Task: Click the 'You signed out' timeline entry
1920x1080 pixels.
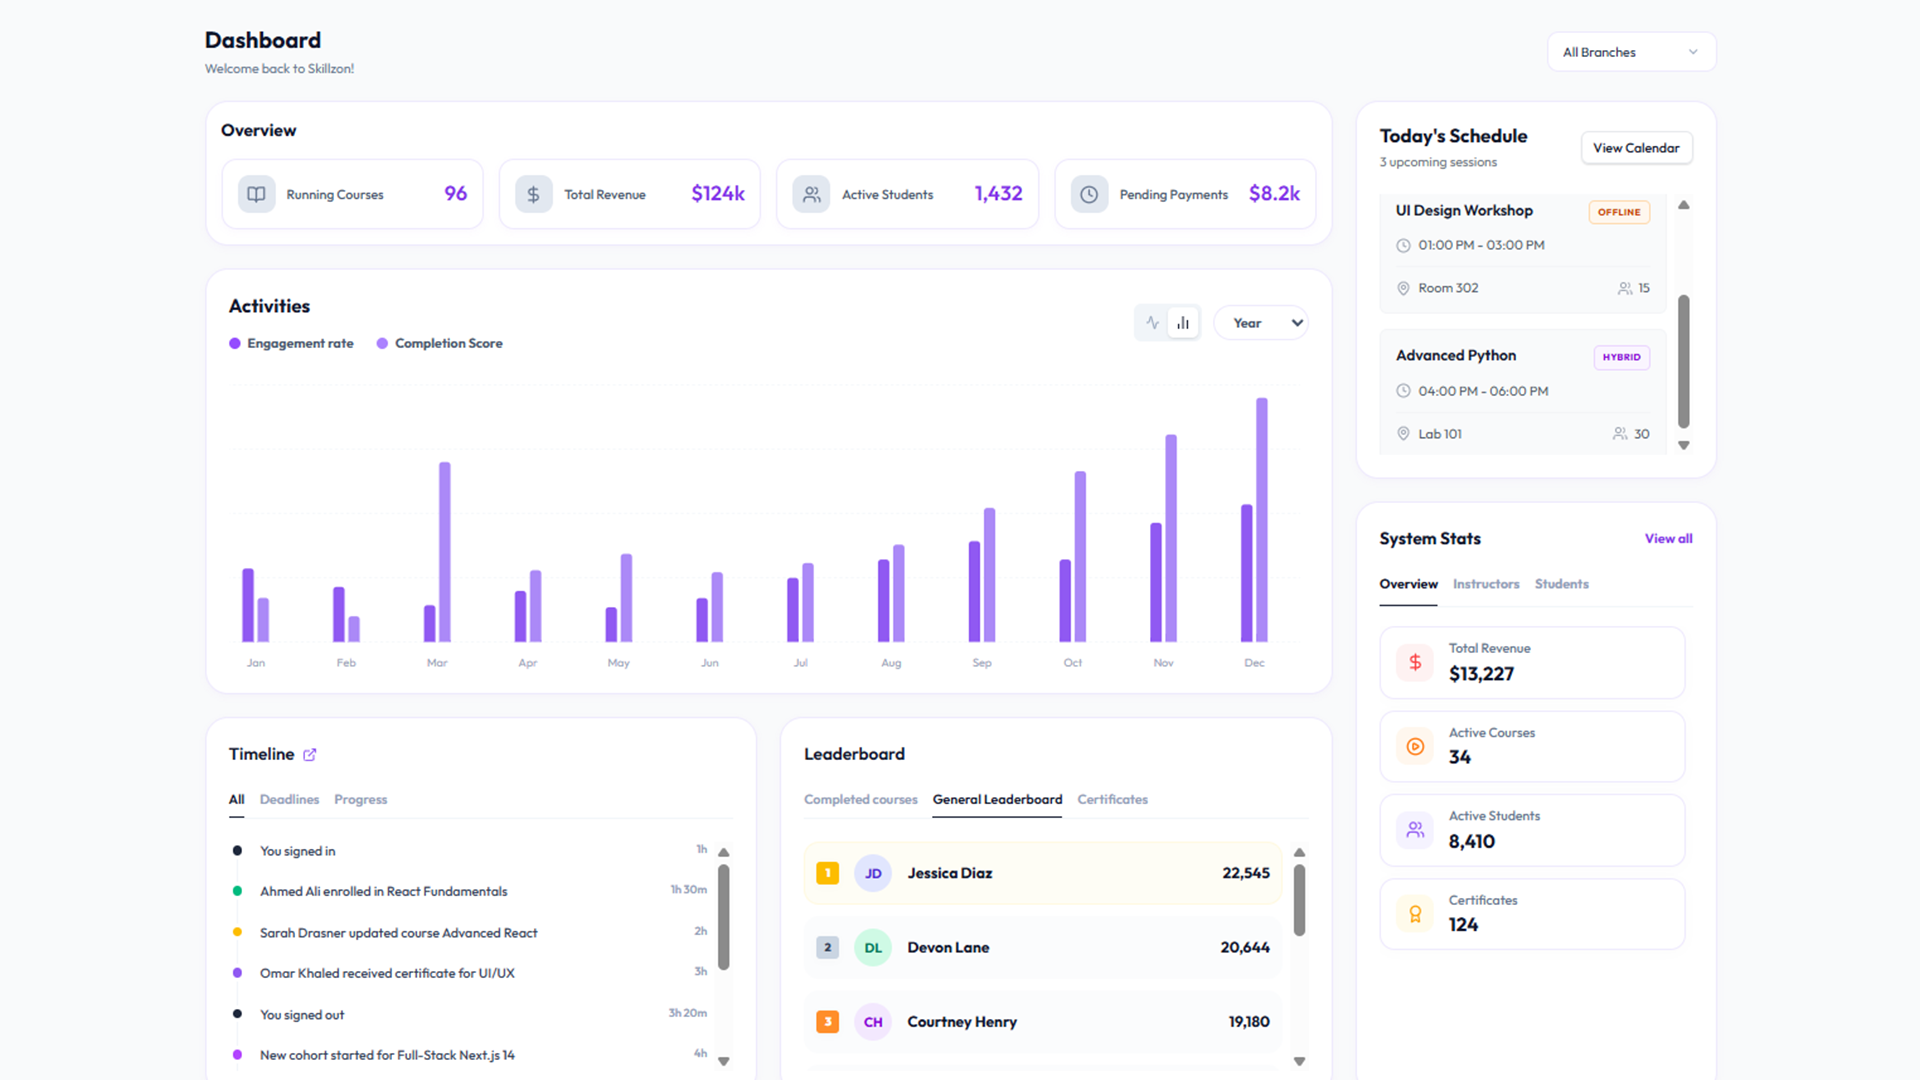Action: click(302, 1015)
